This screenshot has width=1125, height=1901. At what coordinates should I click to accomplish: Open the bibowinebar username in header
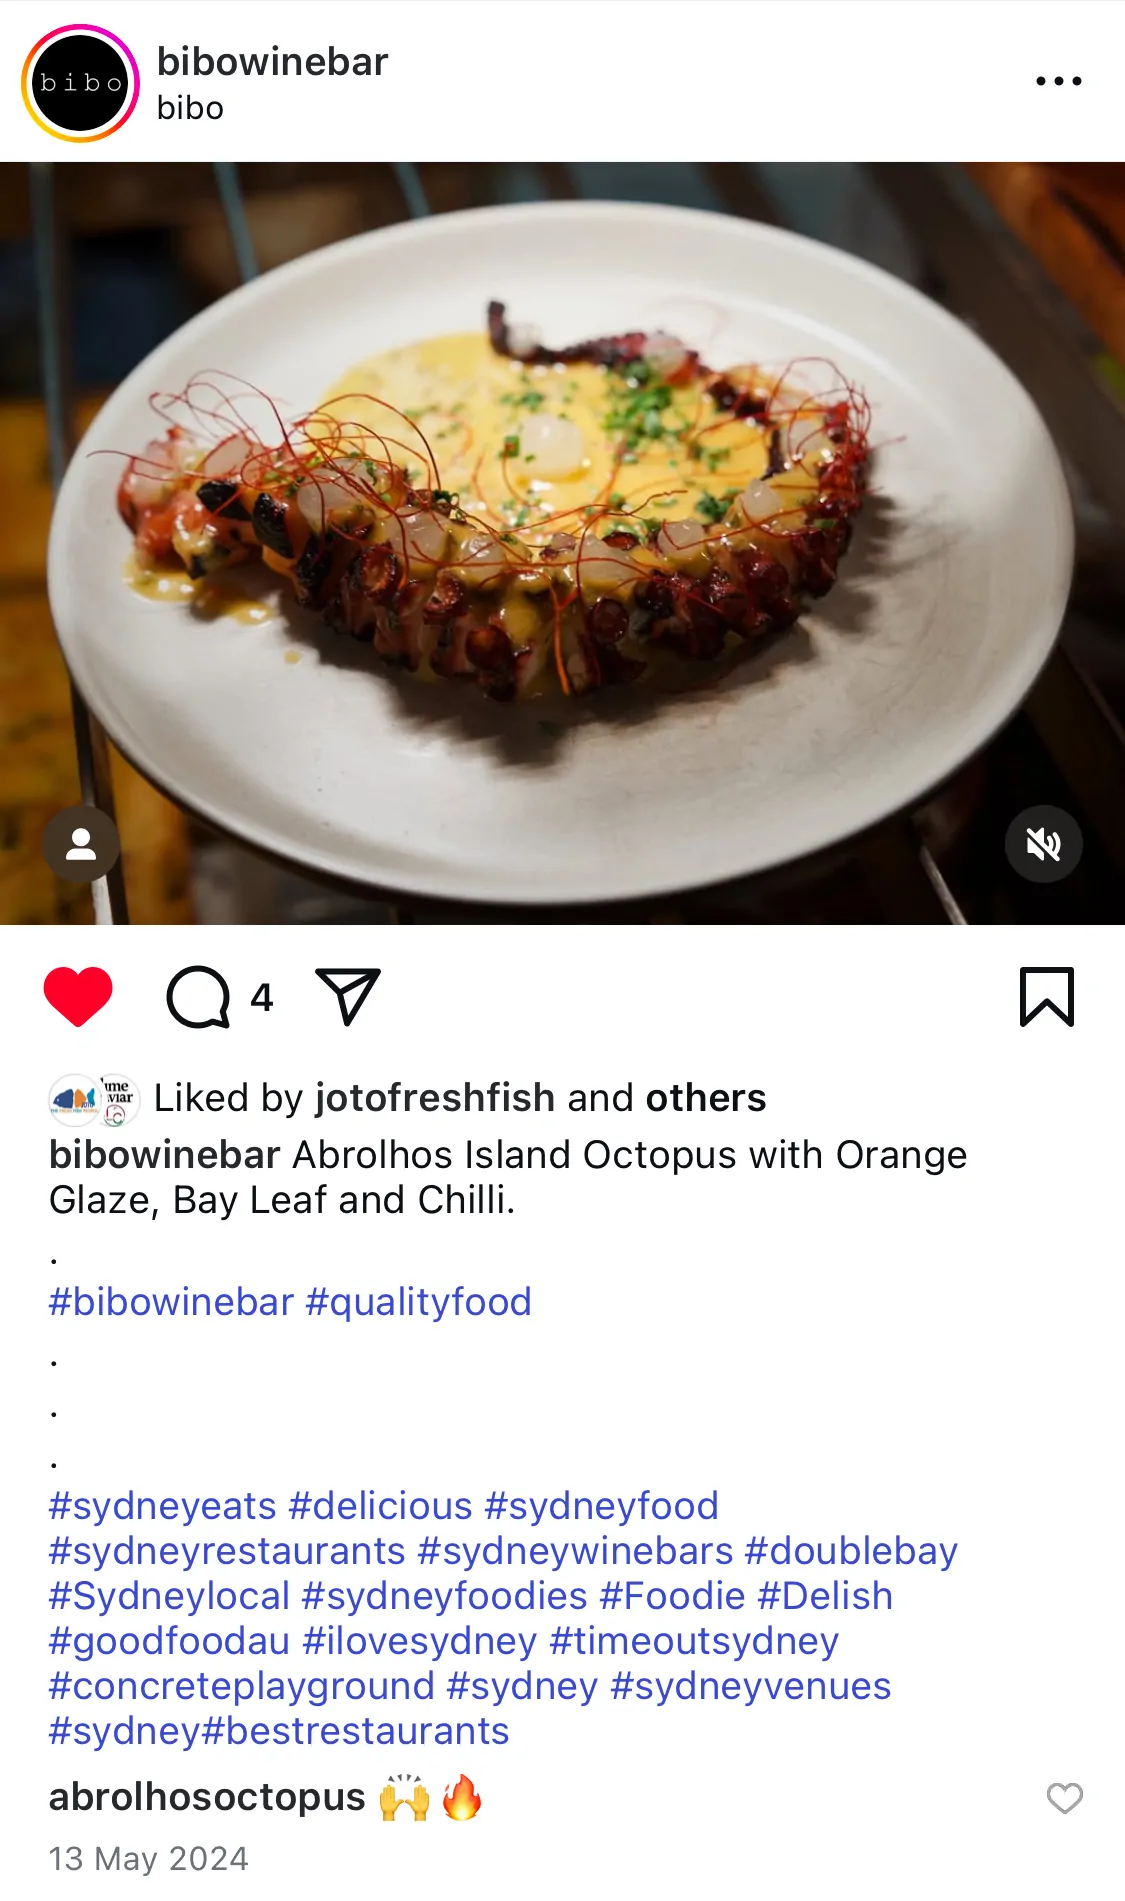coord(272,62)
